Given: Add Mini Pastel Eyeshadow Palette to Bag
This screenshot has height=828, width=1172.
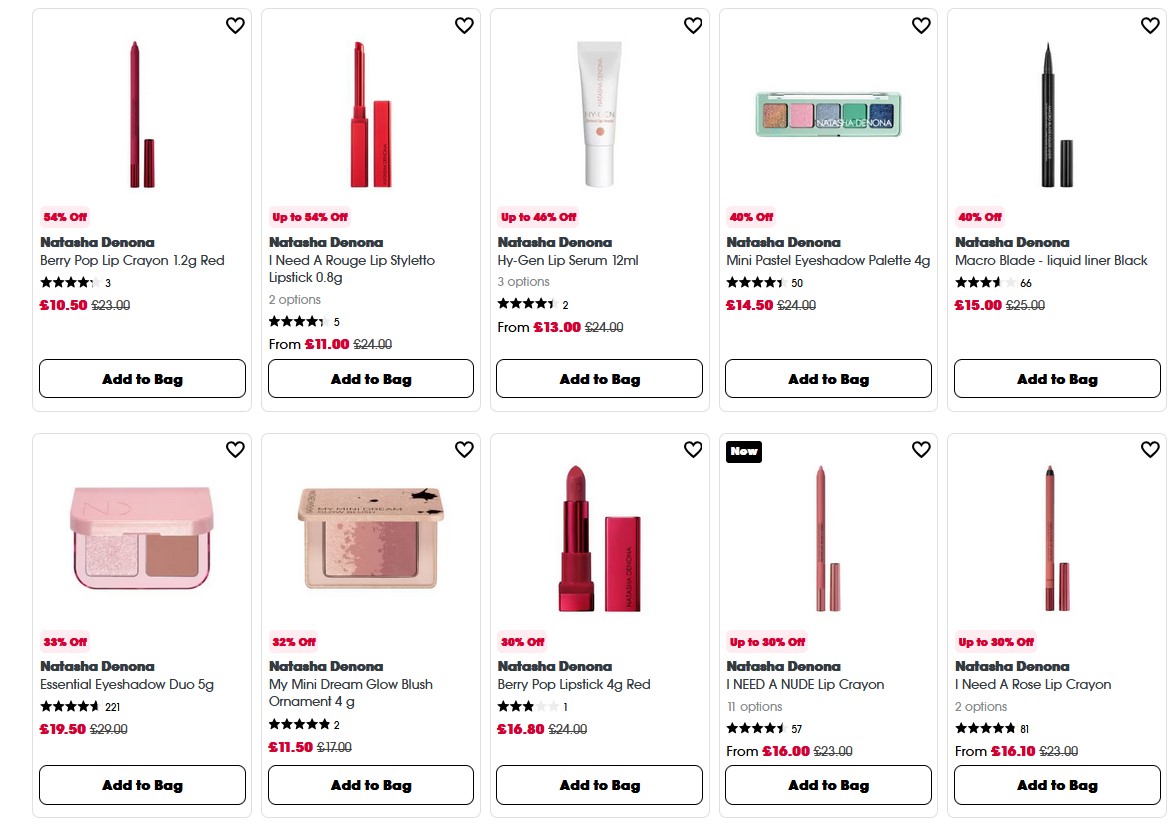Looking at the screenshot, I should pyautogui.click(x=828, y=378).
